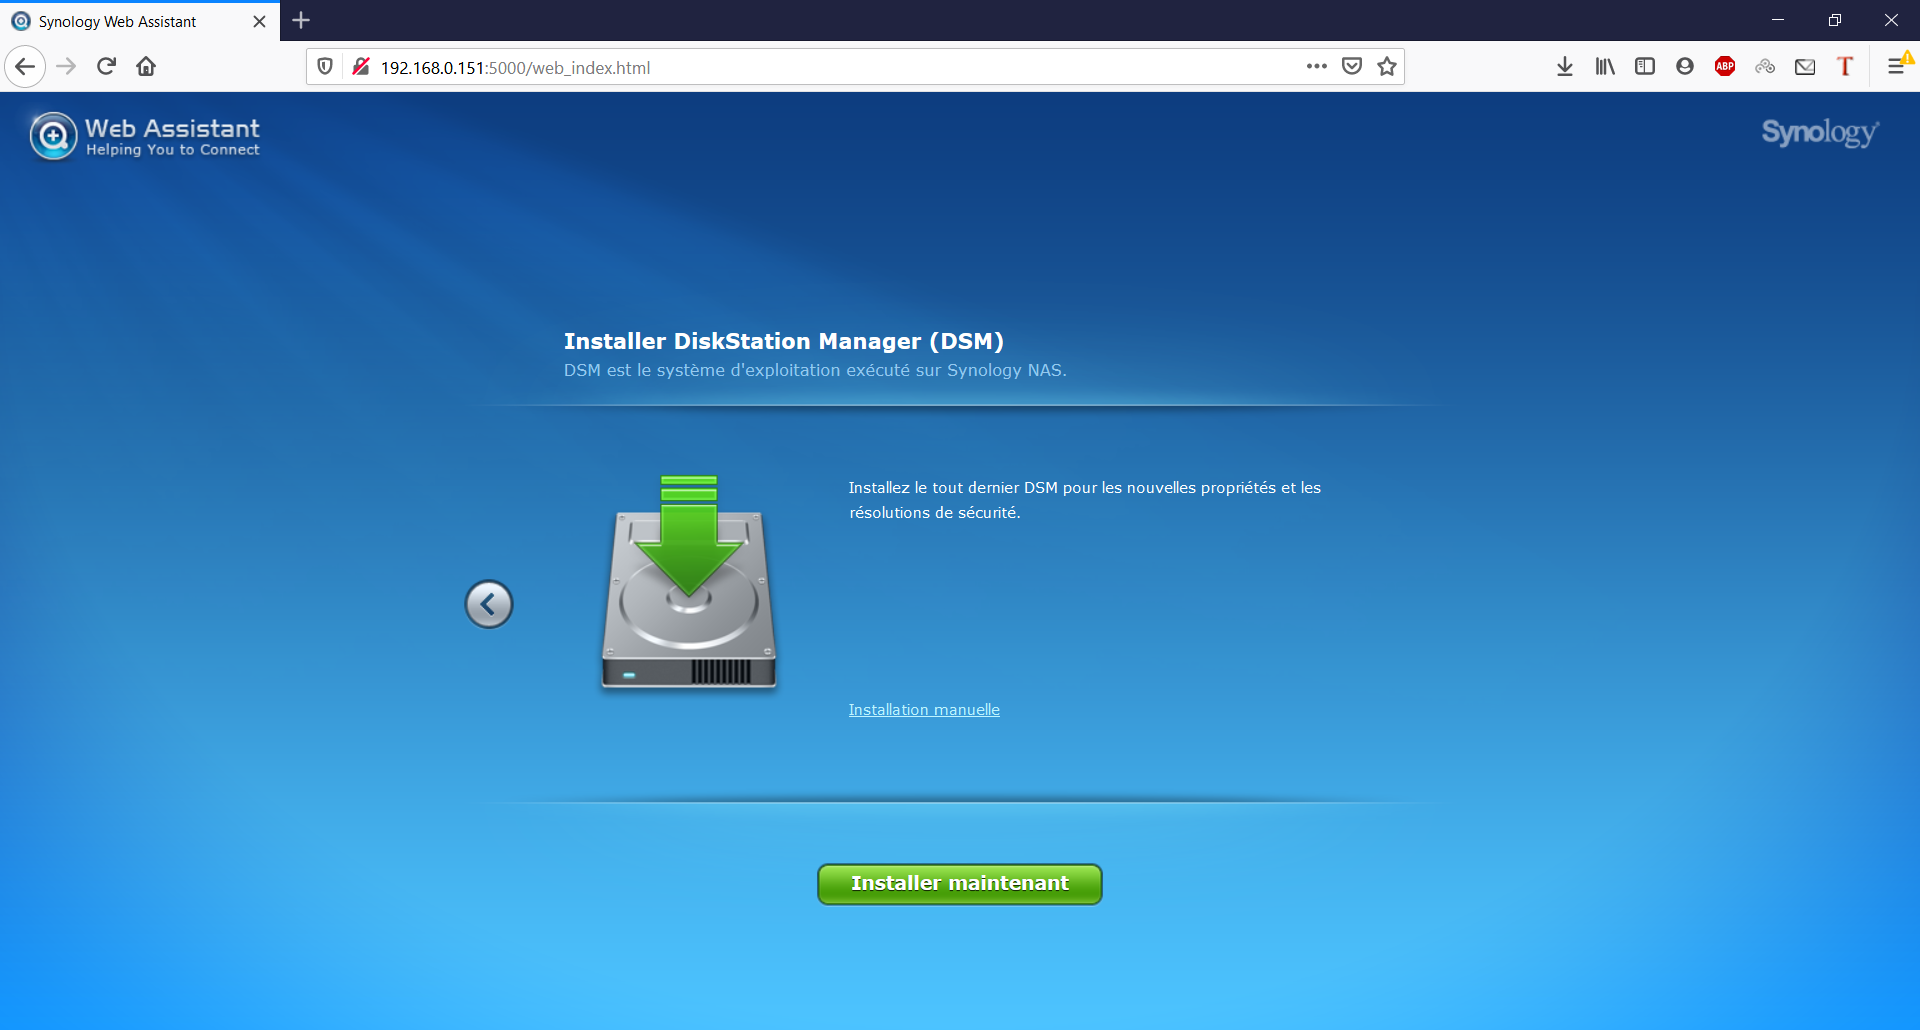Go back with the round arrow button
The width and height of the screenshot is (1920, 1030).
point(489,604)
